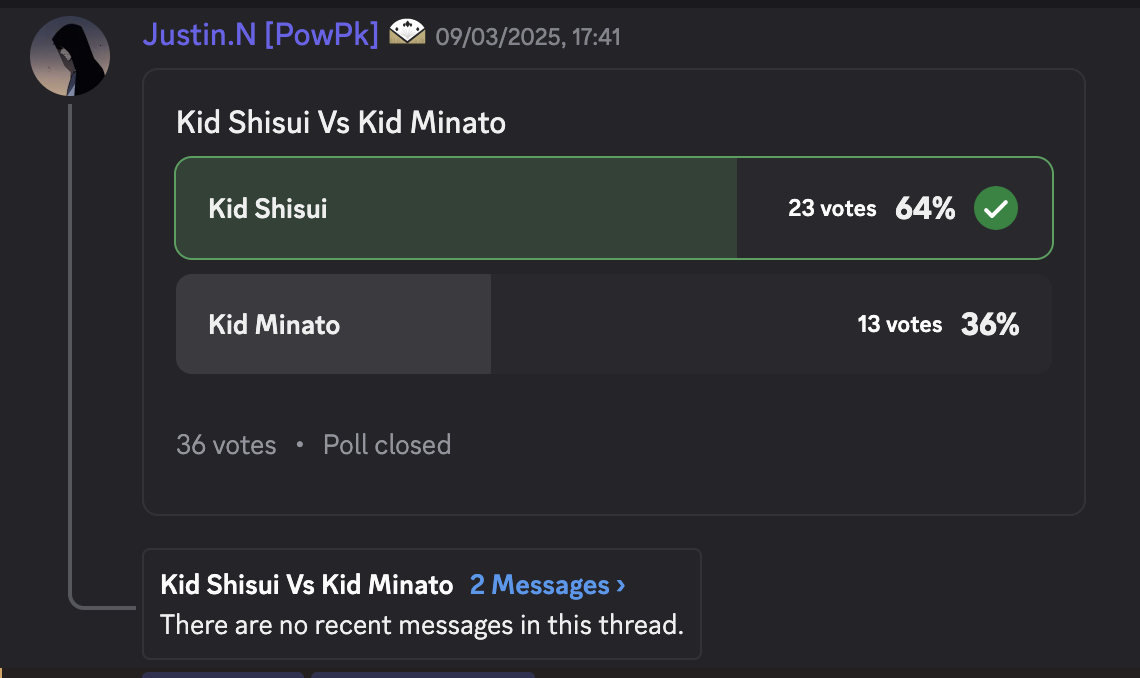1140x678 pixels.
Task: Click the message timestamp 09/03/2025, 17:41
Action: [x=528, y=36]
